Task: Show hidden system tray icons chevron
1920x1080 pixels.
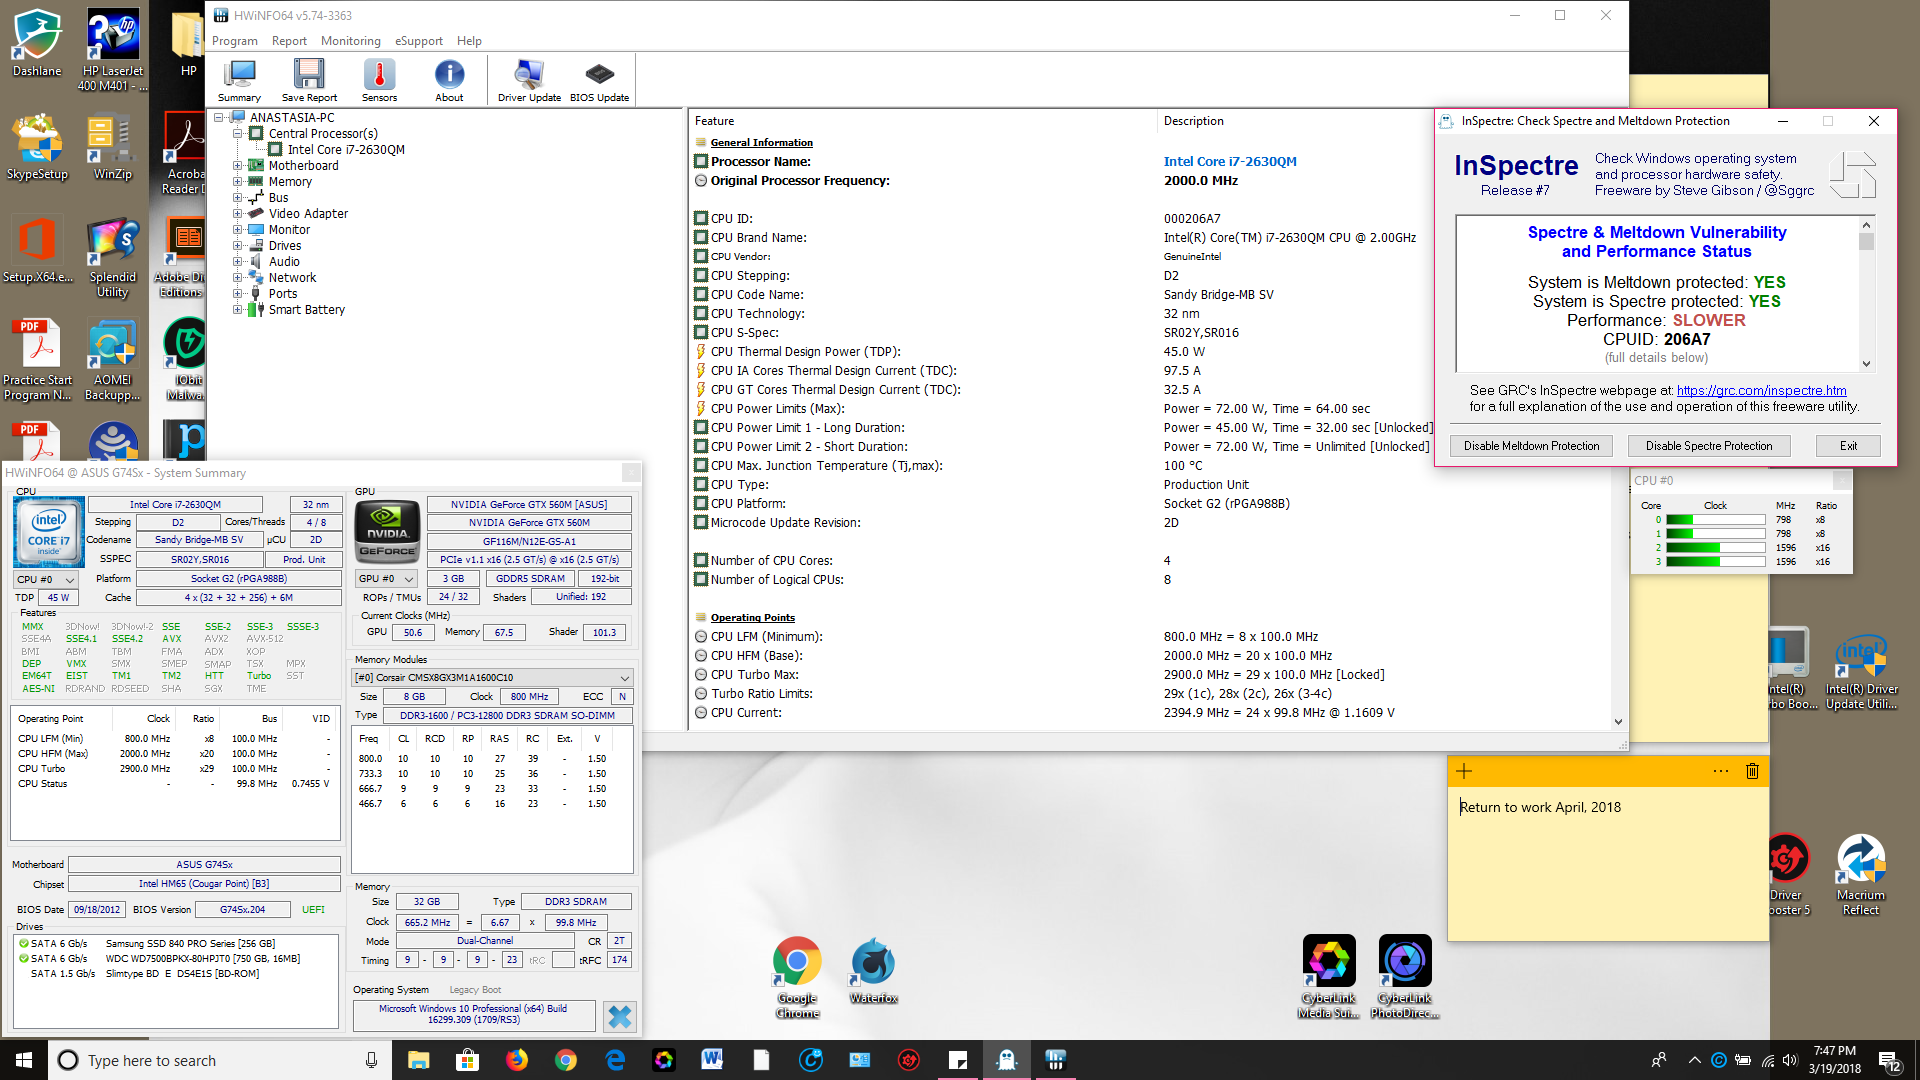Action: click(x=1694, y=1060)
